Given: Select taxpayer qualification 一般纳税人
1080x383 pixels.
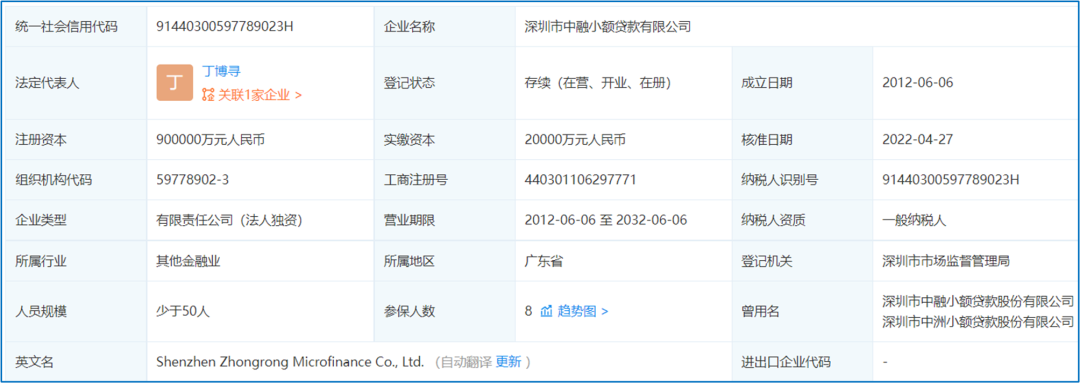Looking at the screenshot, I should pos(915,220).
